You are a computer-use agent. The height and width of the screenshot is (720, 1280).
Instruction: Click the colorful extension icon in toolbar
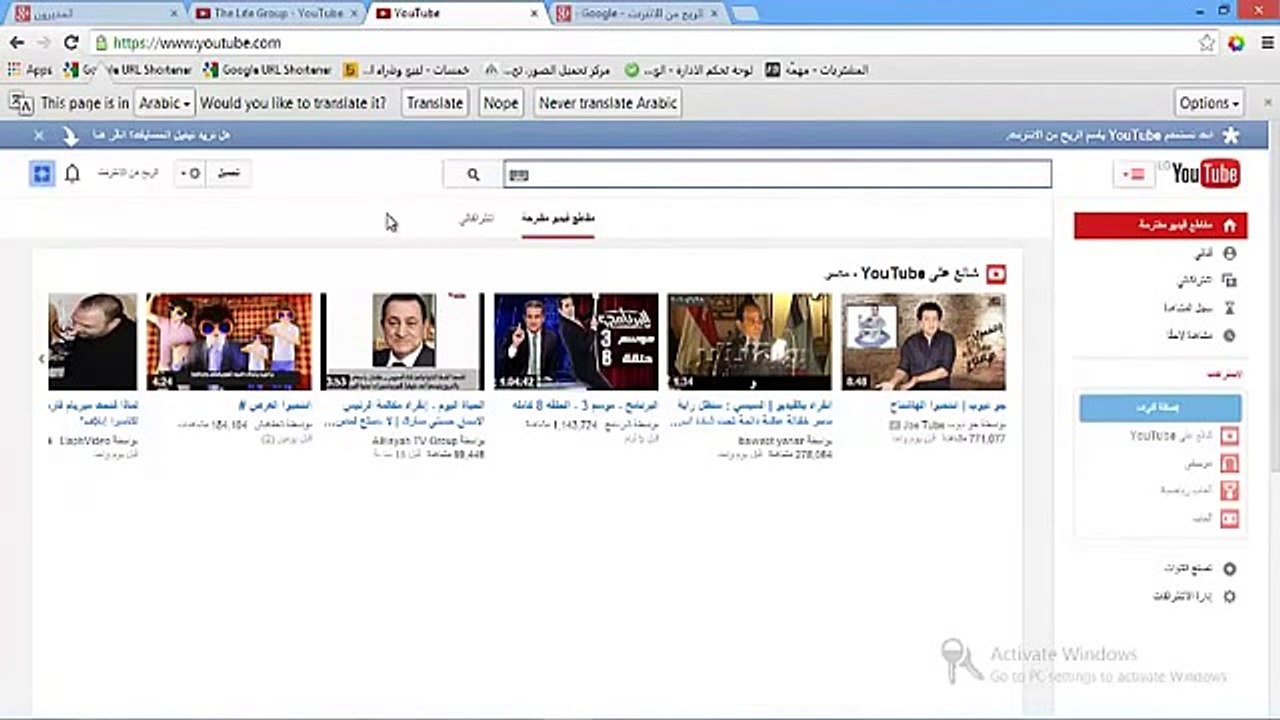(1237, 43)
